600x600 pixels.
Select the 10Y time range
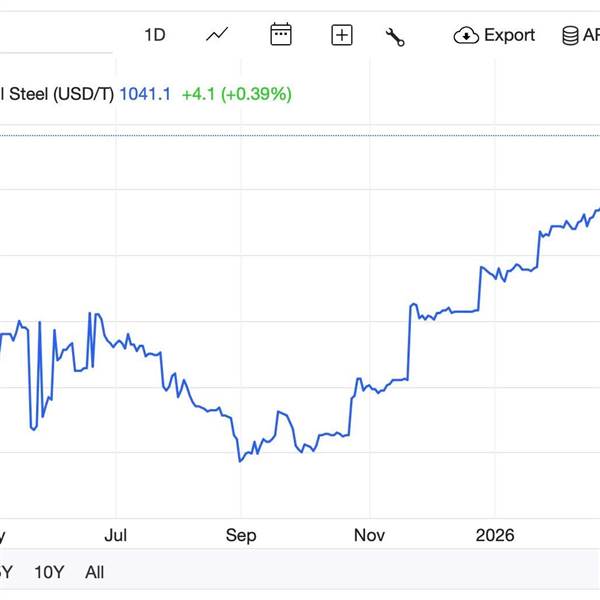(49, 572)
